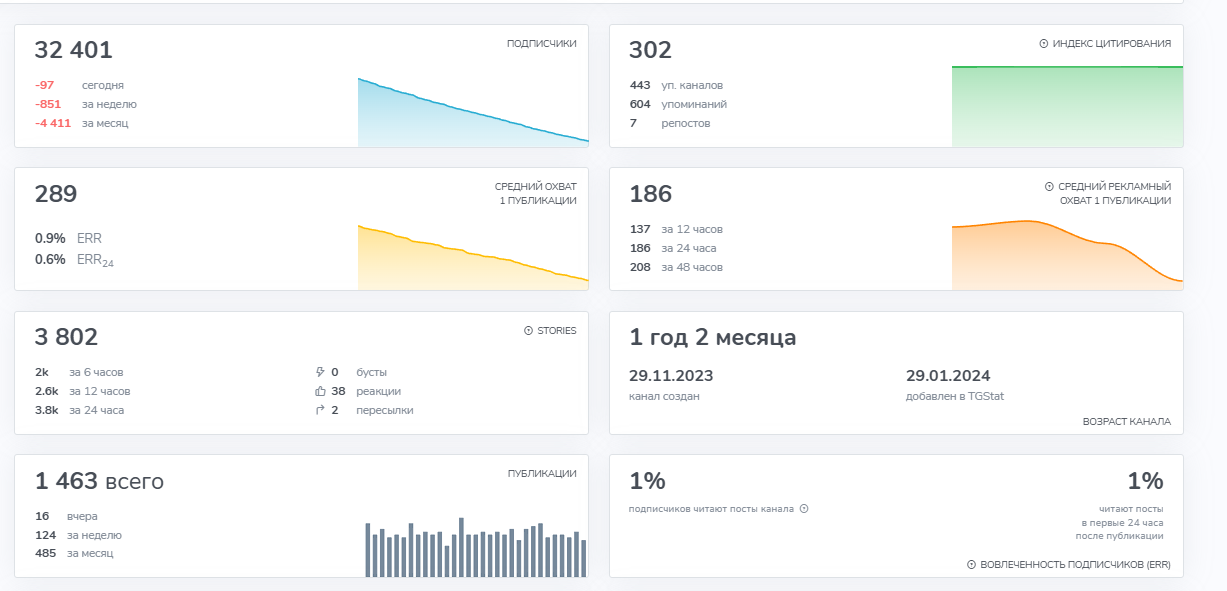Click the Возраст канала label
1227x591 pixels.
click(1126, 422)
